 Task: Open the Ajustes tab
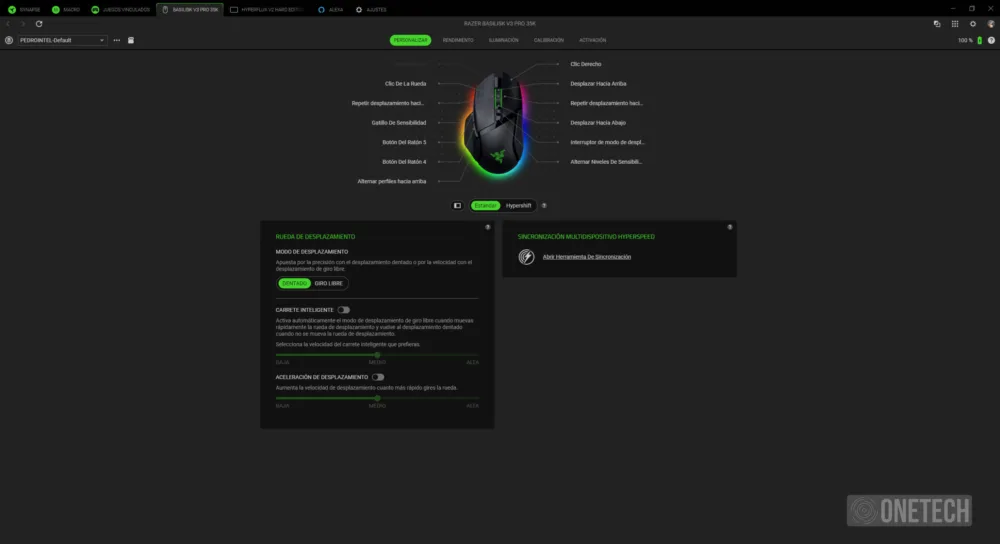(371, 10)
